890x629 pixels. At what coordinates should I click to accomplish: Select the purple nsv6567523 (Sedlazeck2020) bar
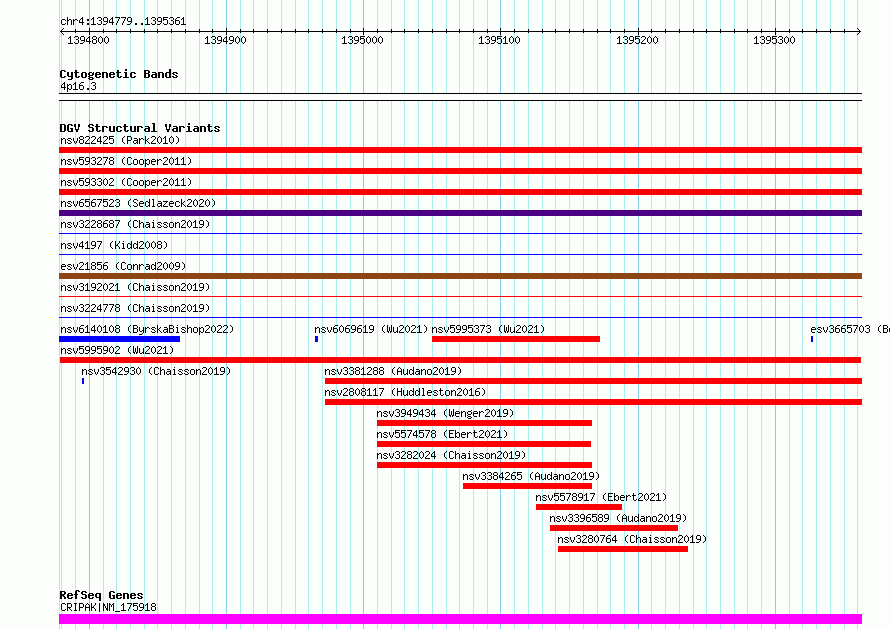click(460, 213)
